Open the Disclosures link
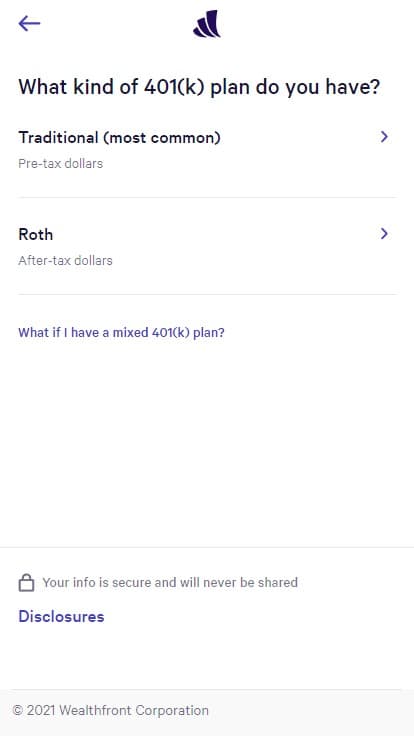This screenshot has height=736, width=414. (x=61, y=616)
